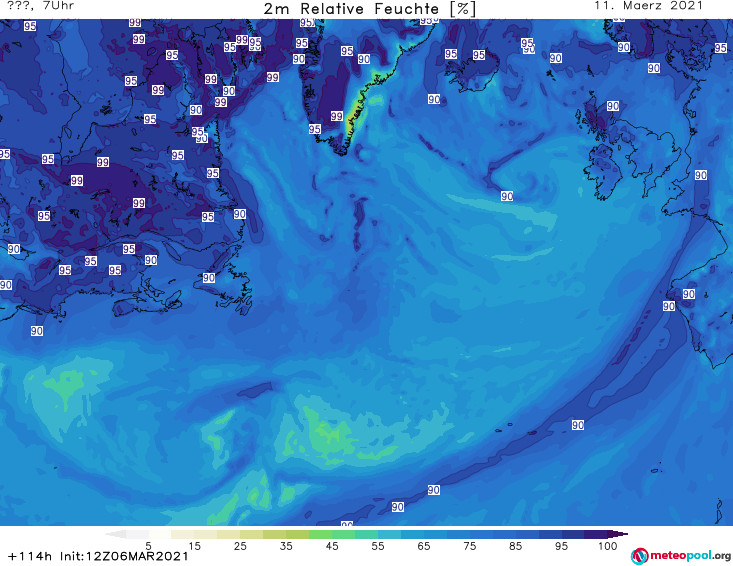Screen dimensions: 733x566
Task: Click the dark purple arrow tip ending the color scale
Action: 618,534
